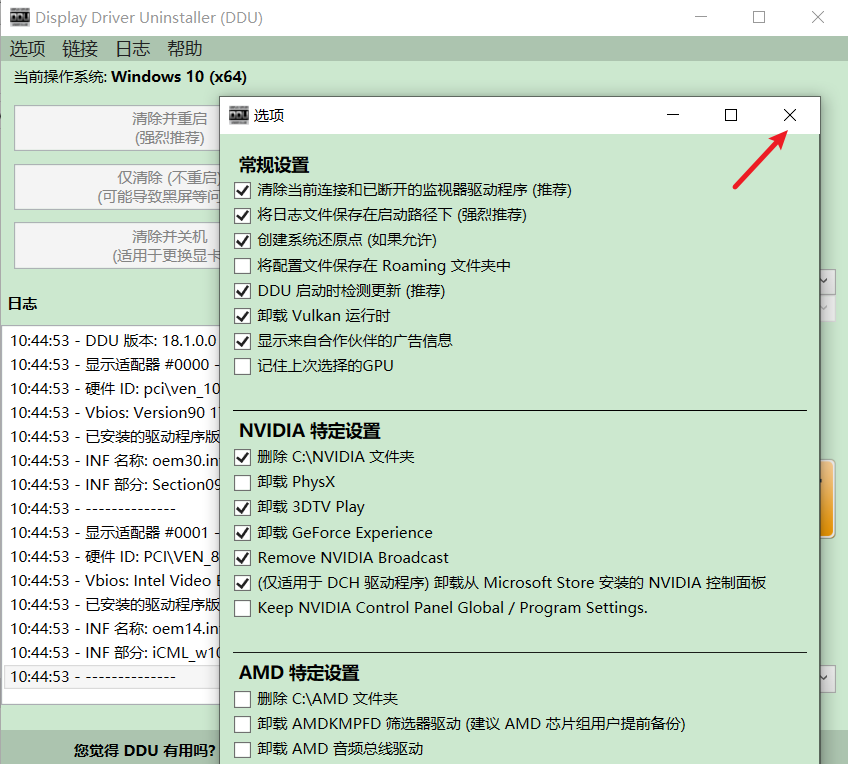Uncheck 将日志文件保存在启动路径下
The width and height of the screenshot is (848, 764).
click(x=242, y=215)
